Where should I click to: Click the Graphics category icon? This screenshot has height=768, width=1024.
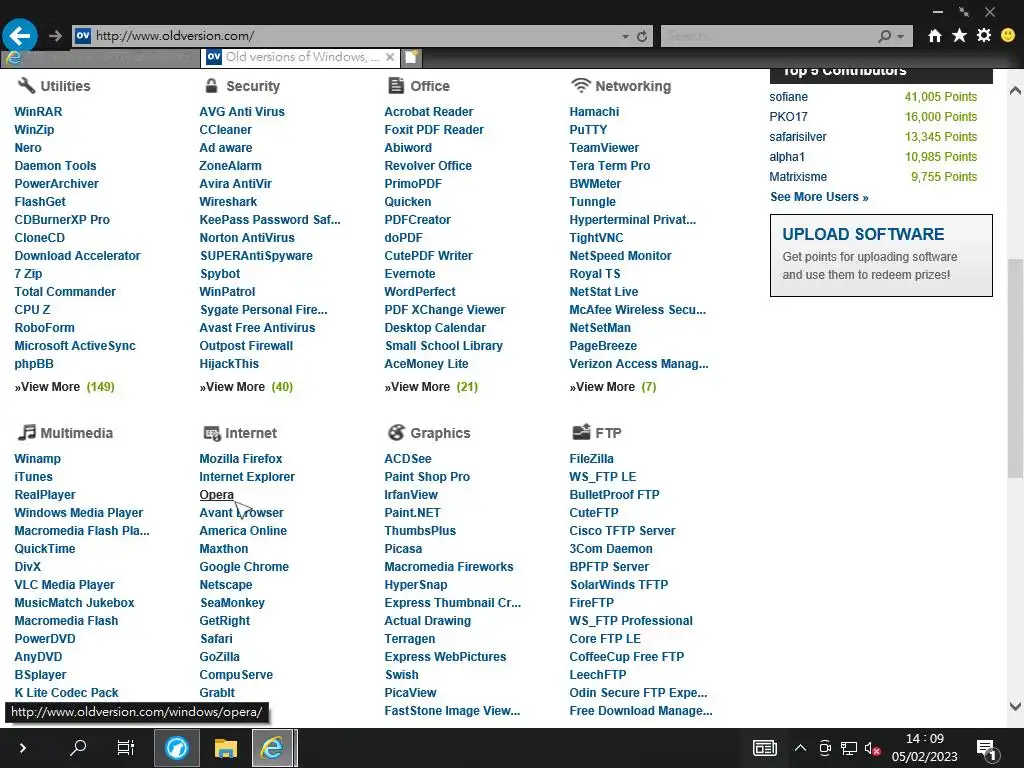[x=396, y=432]
